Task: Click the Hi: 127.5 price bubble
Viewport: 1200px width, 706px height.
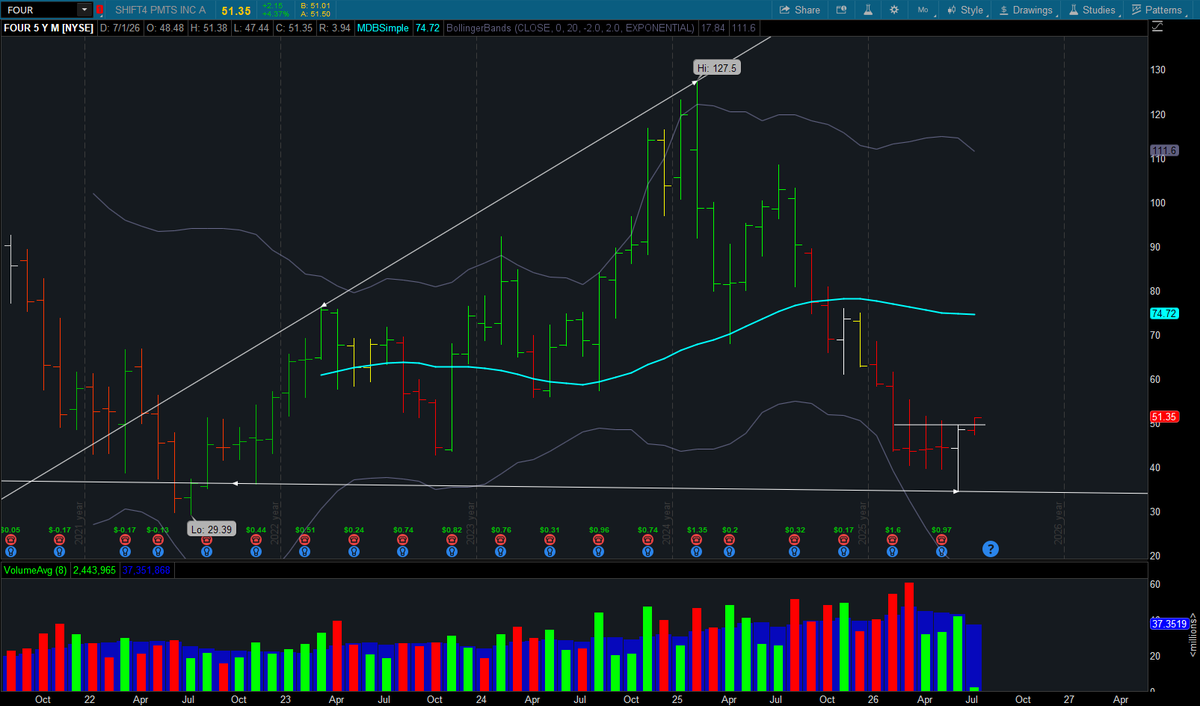Action: [x=716, y=68]
